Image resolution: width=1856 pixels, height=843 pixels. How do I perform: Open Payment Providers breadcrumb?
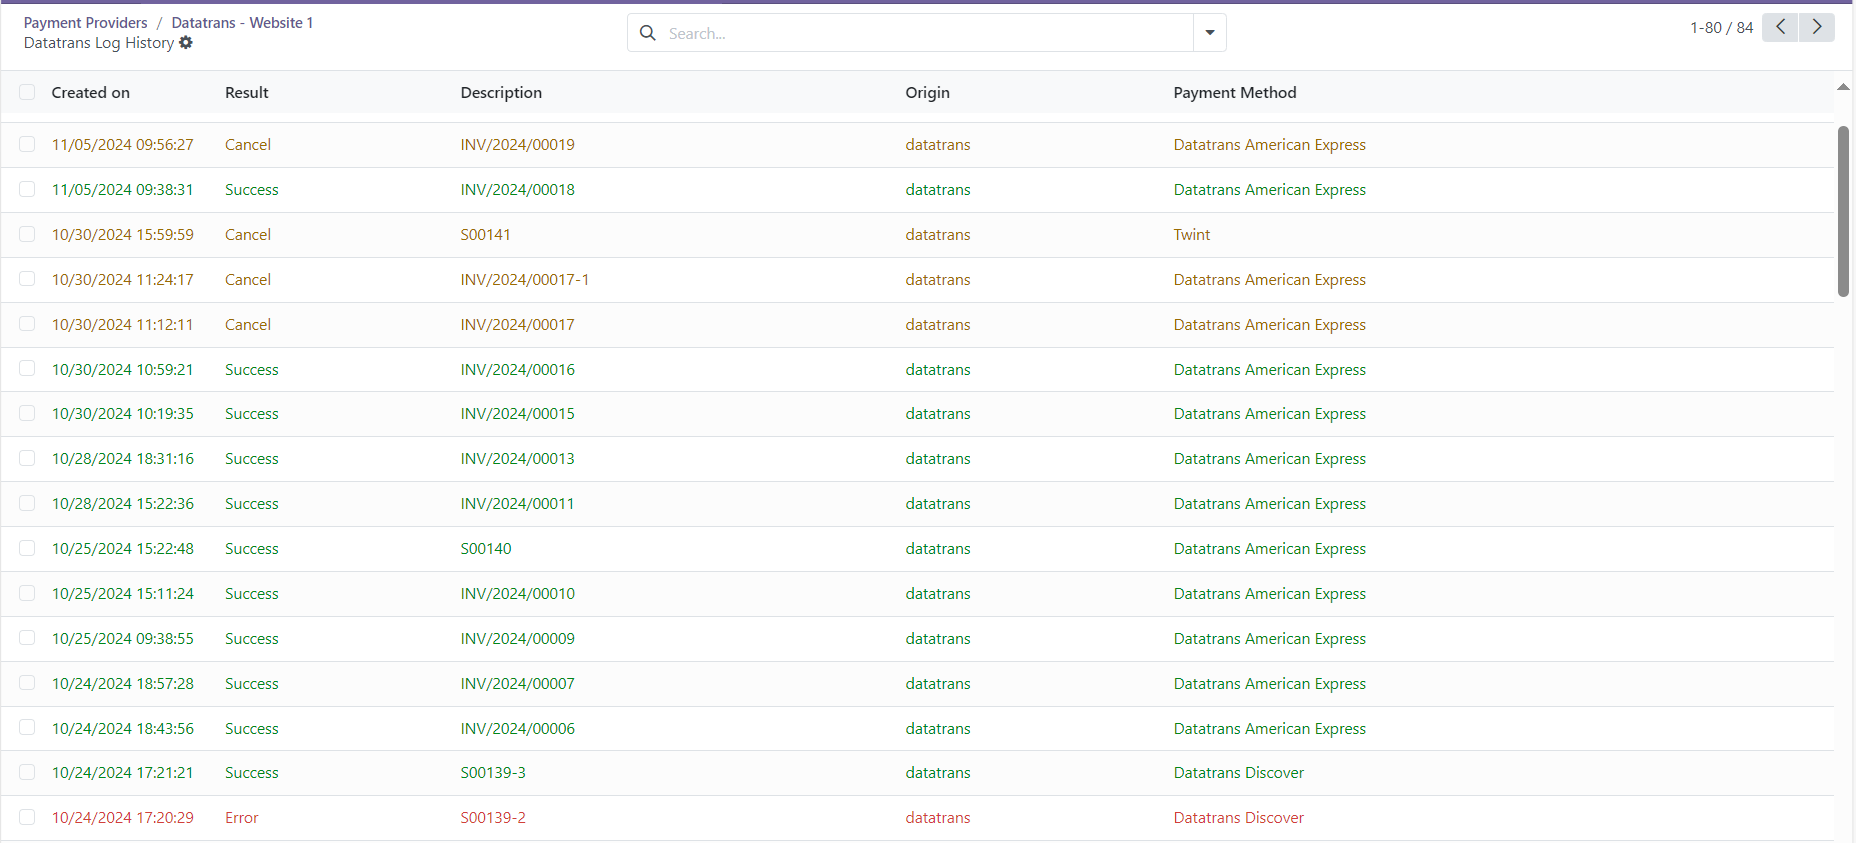85,22
